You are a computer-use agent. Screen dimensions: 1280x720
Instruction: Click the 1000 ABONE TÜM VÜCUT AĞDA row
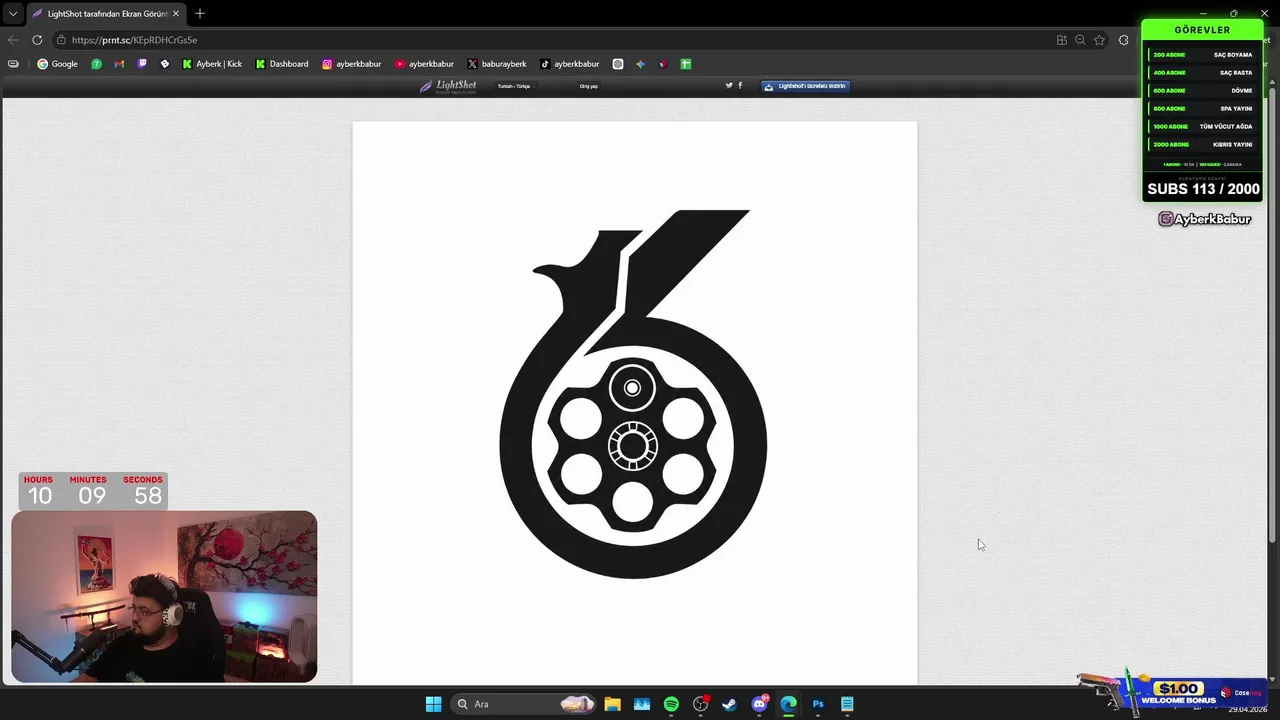1202,127
